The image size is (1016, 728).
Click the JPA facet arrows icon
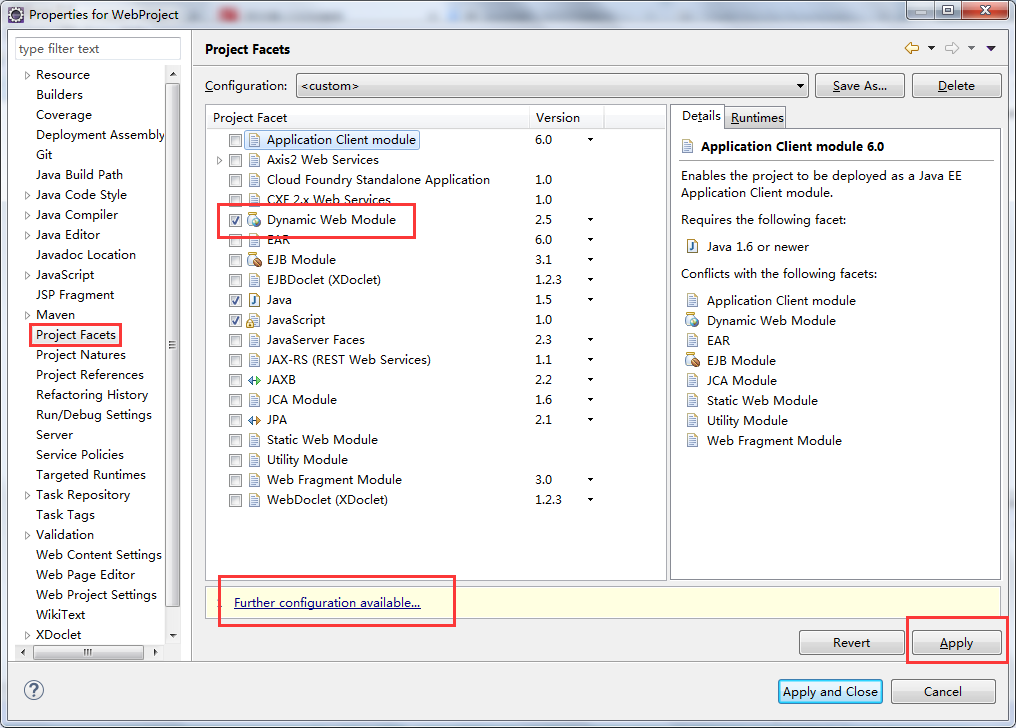point(255,420)
